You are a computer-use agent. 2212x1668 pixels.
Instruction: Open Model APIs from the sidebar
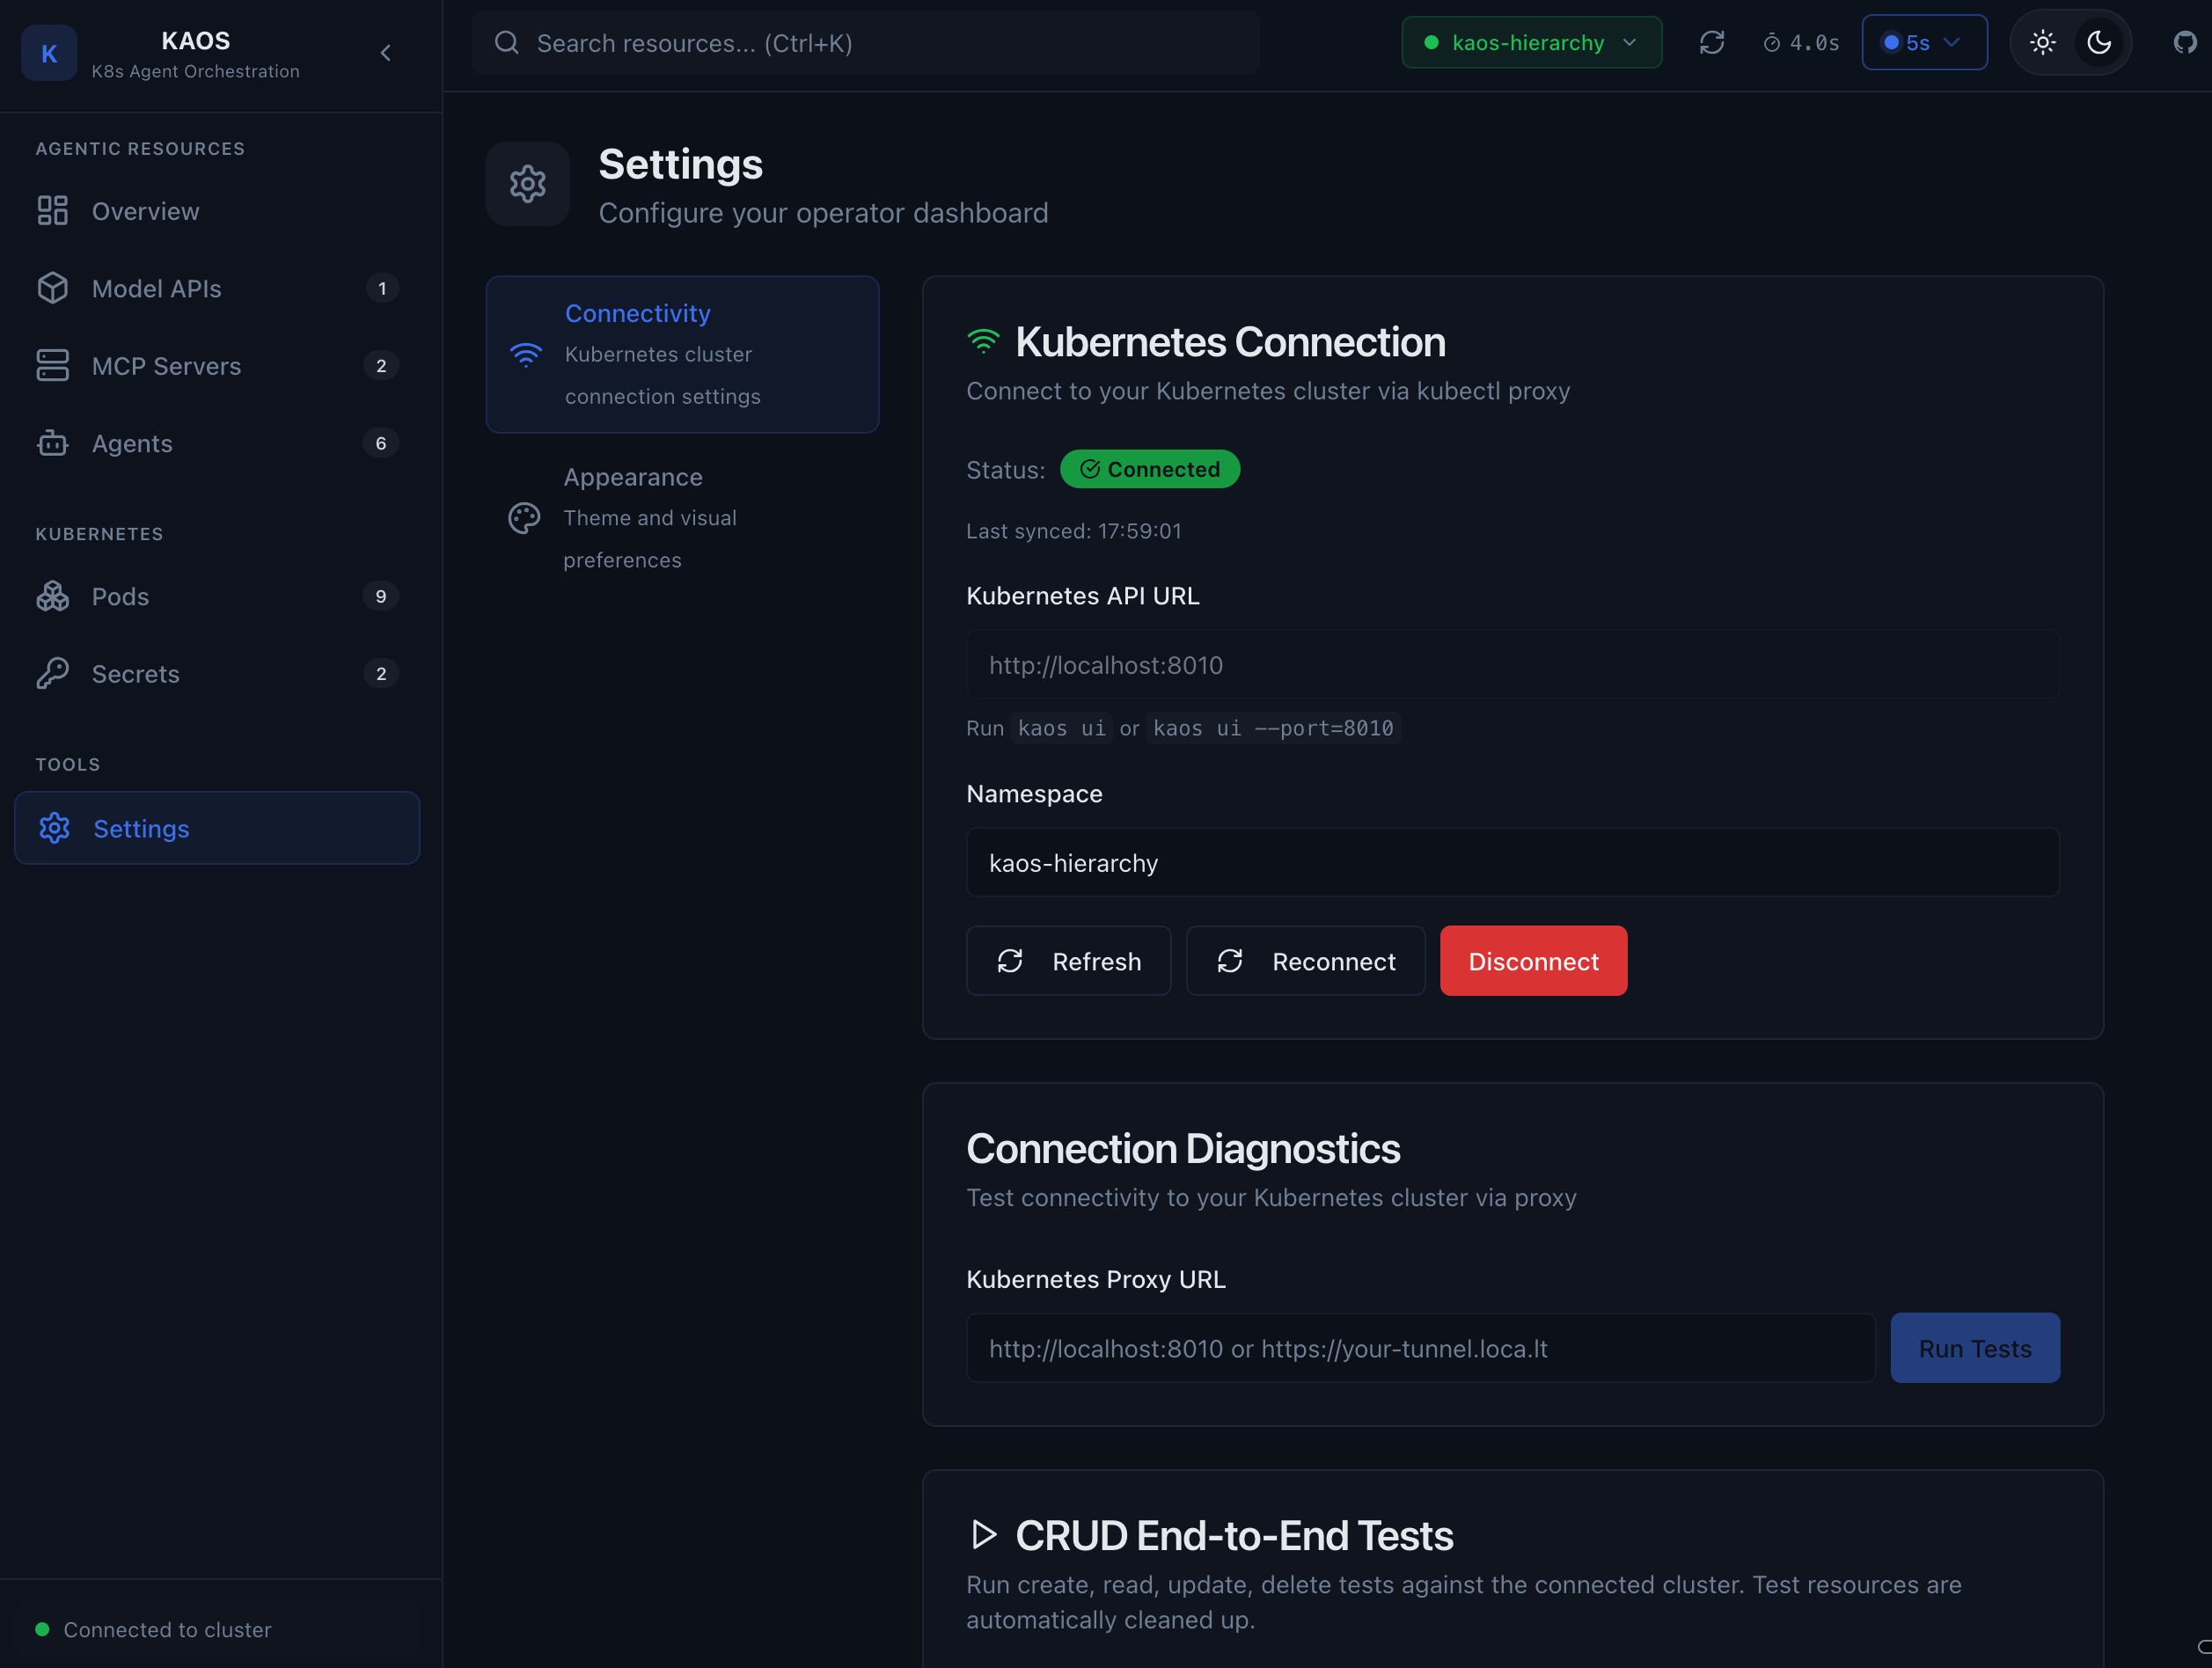[156, 288]
